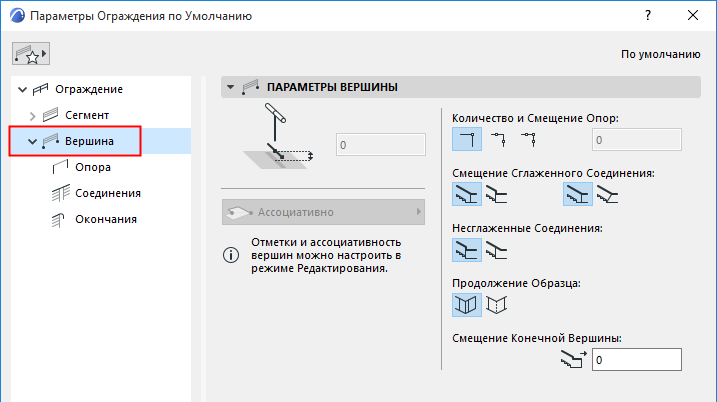Select Опора in the tree
The height and width of the screenshot is (402, 717).
click(x=92, y=167)
